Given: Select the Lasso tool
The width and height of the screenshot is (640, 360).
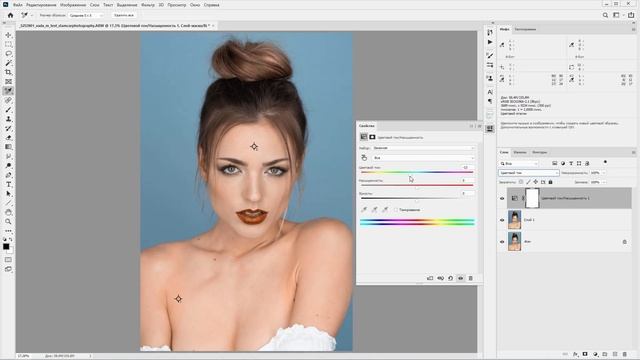Looking at the screenshot, I should point(8,53).
